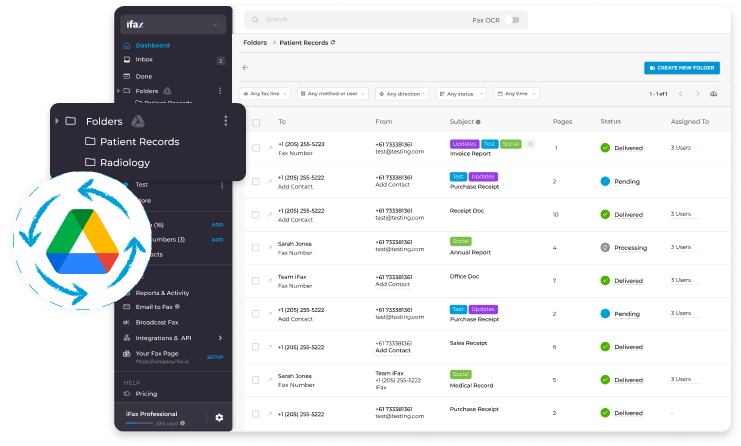
Task: Click Delivered status icon in Sales Receipt row
Action: (x=605, y=346)
